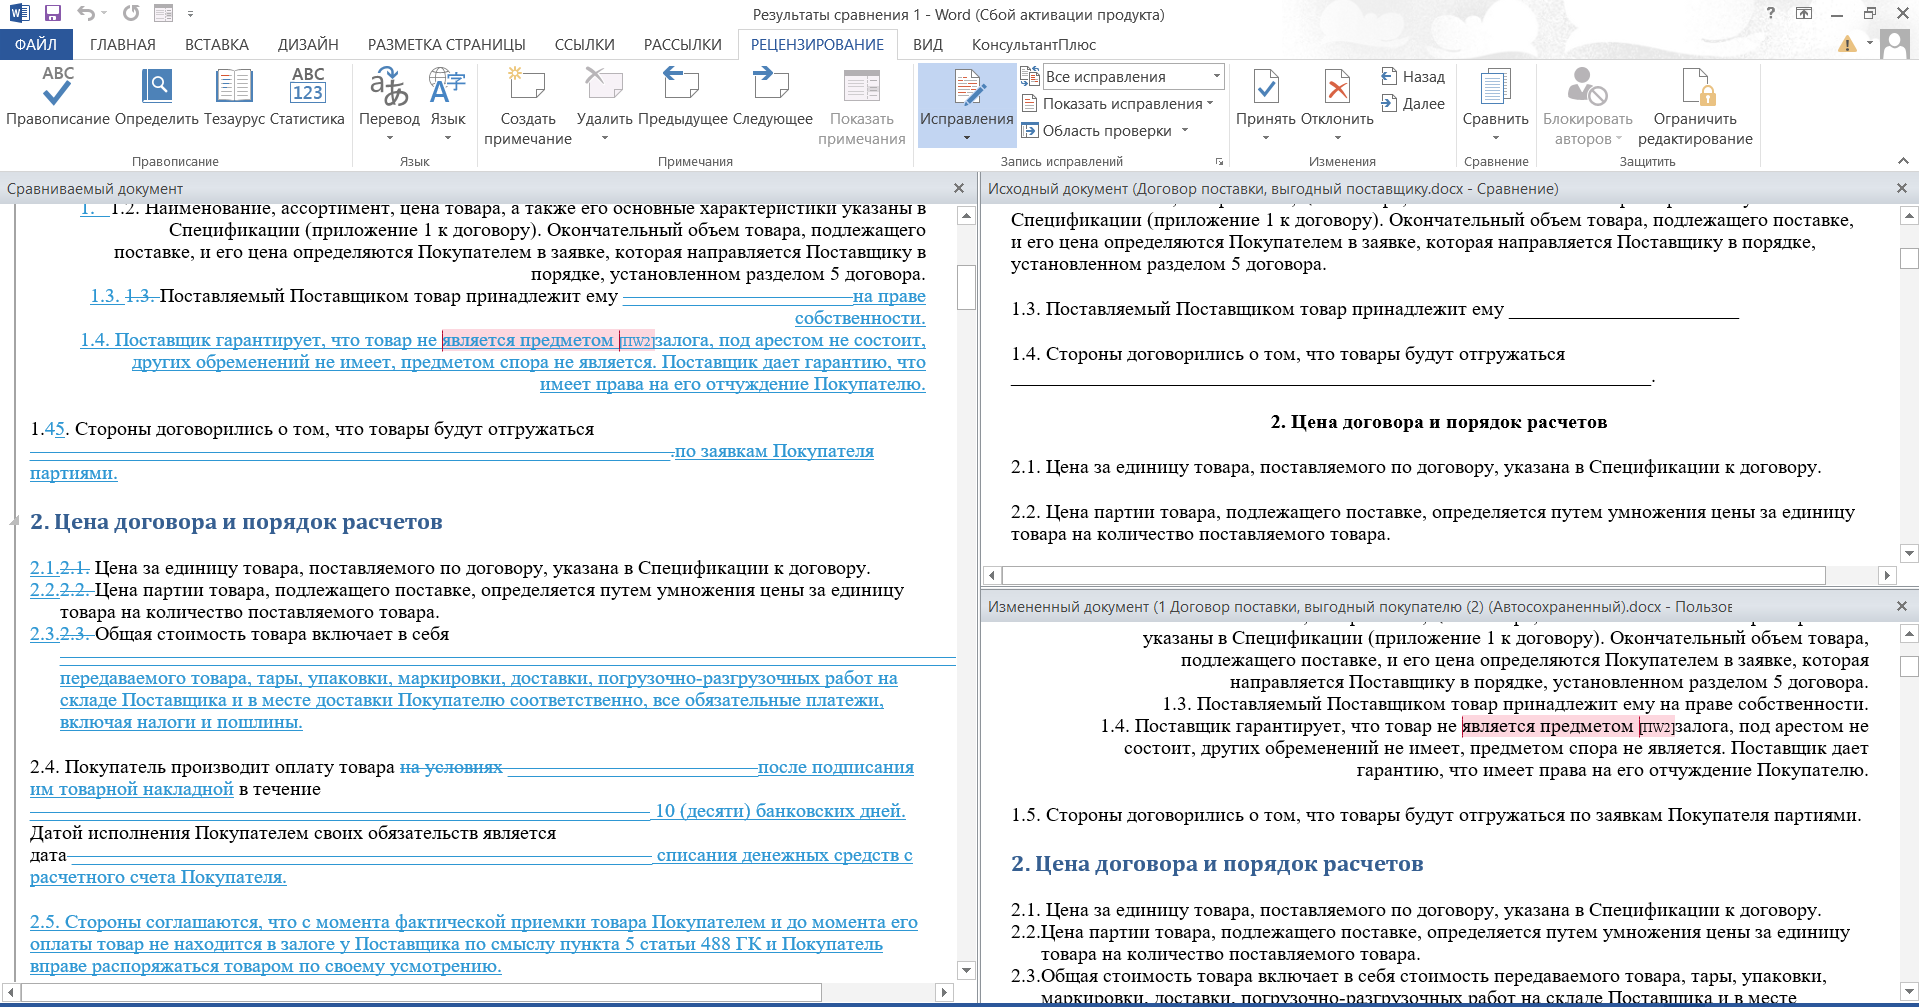The height and width of the screenshot is (1007, 1919).
Task: Expand the Исправления button arrow
Action: [x=966, y=139]
